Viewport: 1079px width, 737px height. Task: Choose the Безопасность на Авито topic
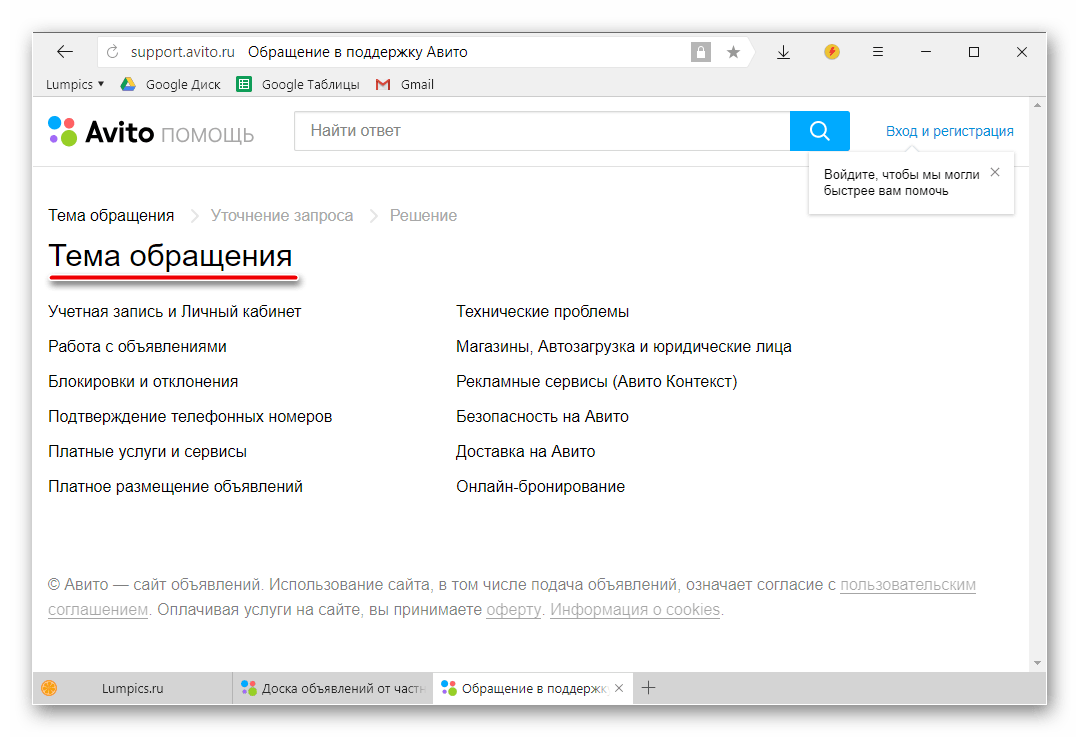point(542,417)
